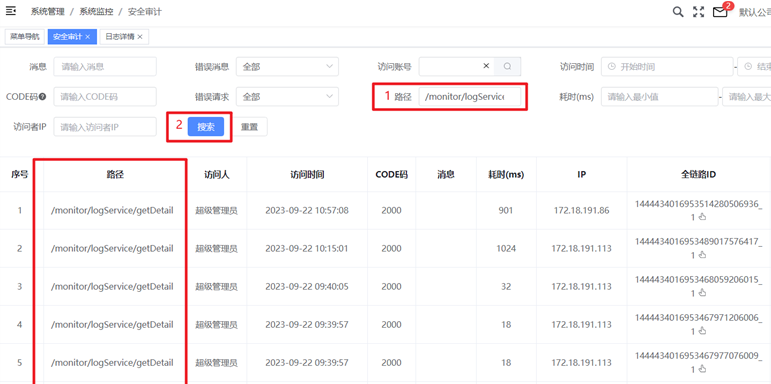Select access time 2023-09-22 10:15:01
Viewport: 771px width, 384px height.
point(307,249)
